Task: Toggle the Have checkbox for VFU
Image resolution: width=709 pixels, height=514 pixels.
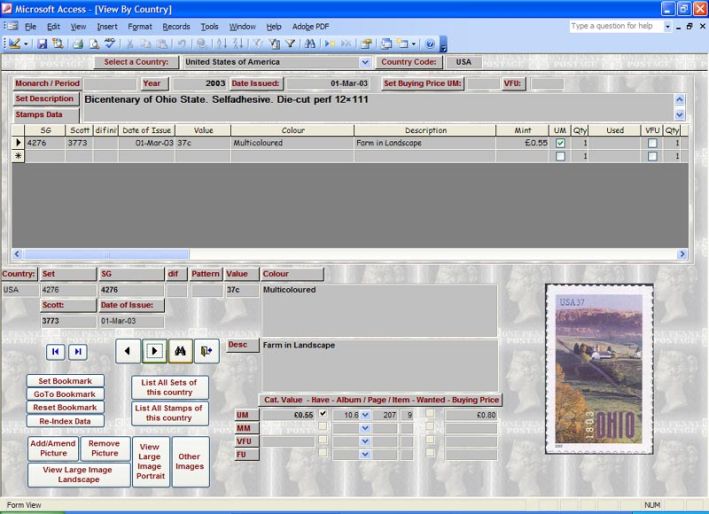Action: [322, 439]
